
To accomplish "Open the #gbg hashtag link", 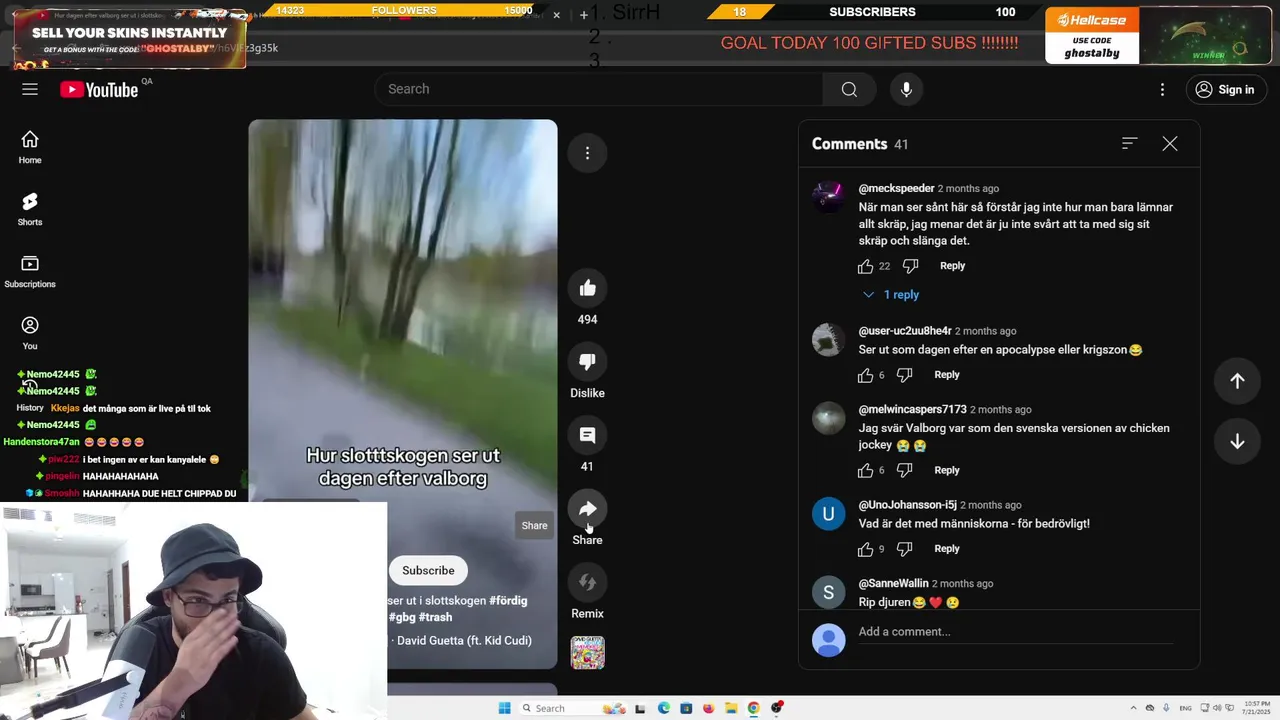I will [x=402, y=617].
